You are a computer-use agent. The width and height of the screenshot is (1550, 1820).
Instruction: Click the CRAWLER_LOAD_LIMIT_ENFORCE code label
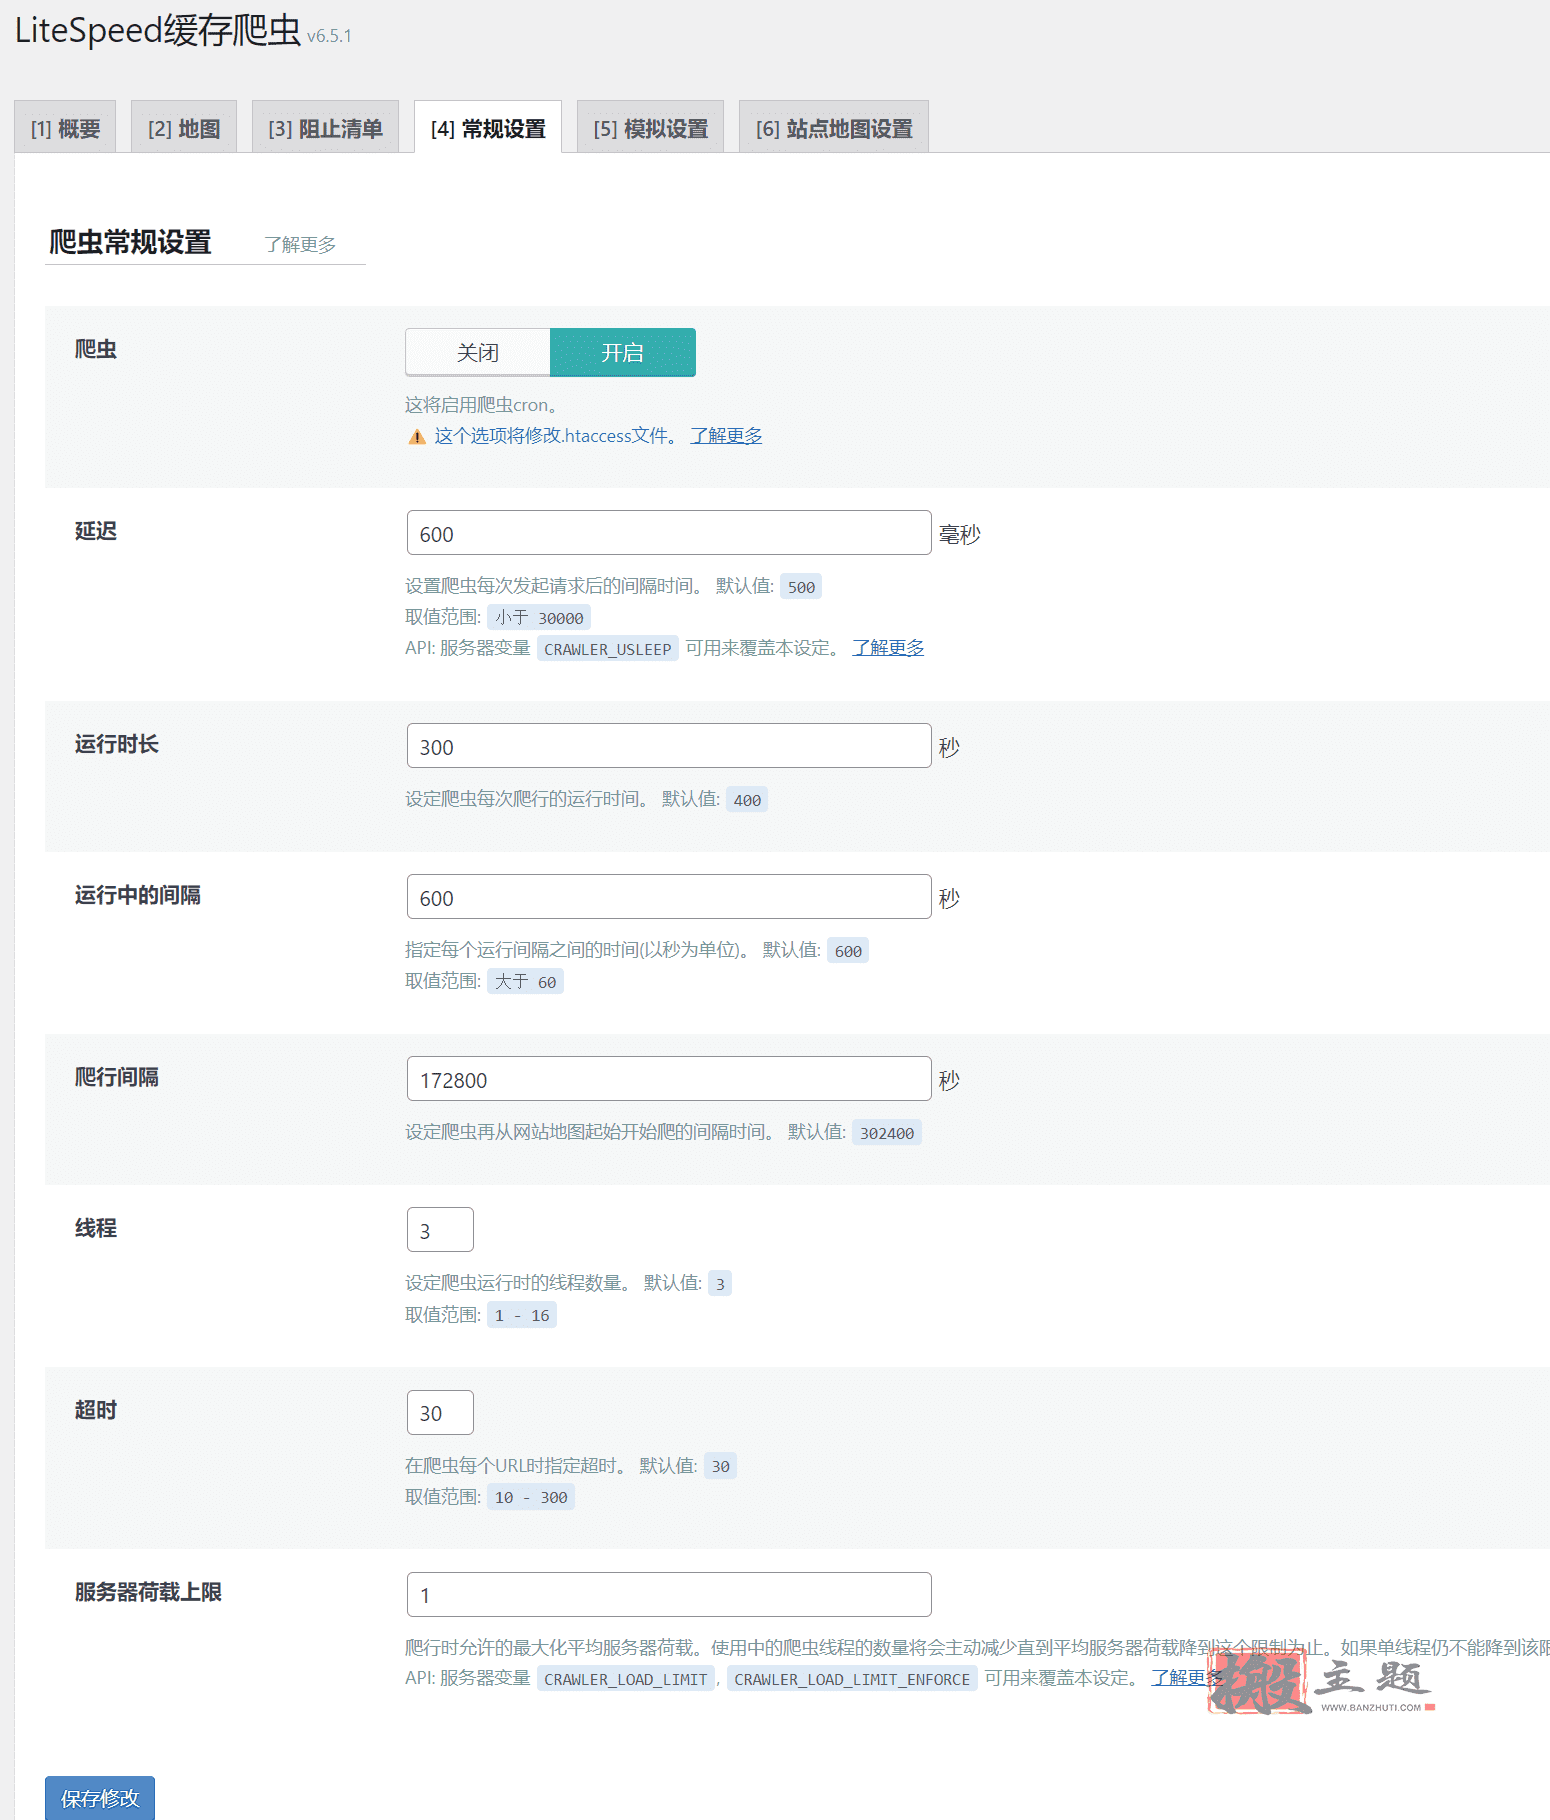(x=852, y=1680)
